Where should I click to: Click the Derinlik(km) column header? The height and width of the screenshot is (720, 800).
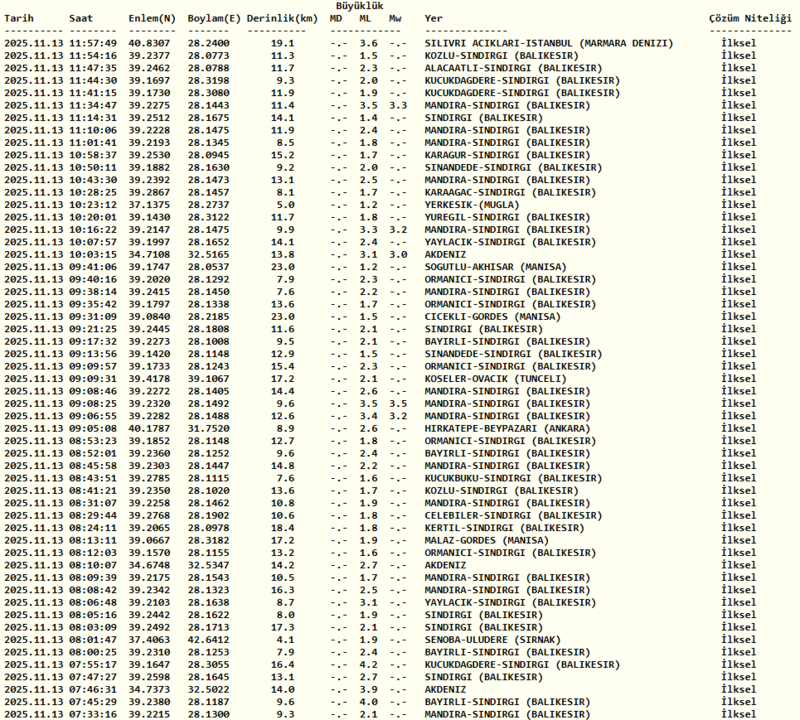(283, 19)
